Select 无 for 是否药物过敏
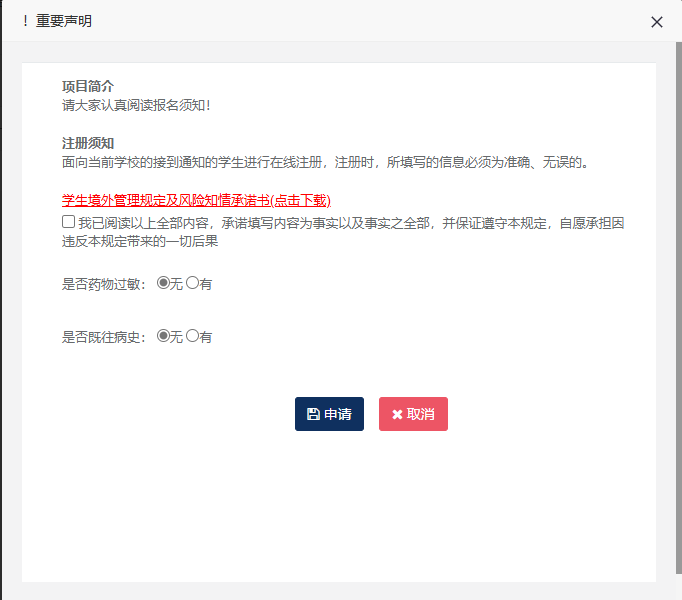Screen dimensions: 682x600 (x=163, y=283)
